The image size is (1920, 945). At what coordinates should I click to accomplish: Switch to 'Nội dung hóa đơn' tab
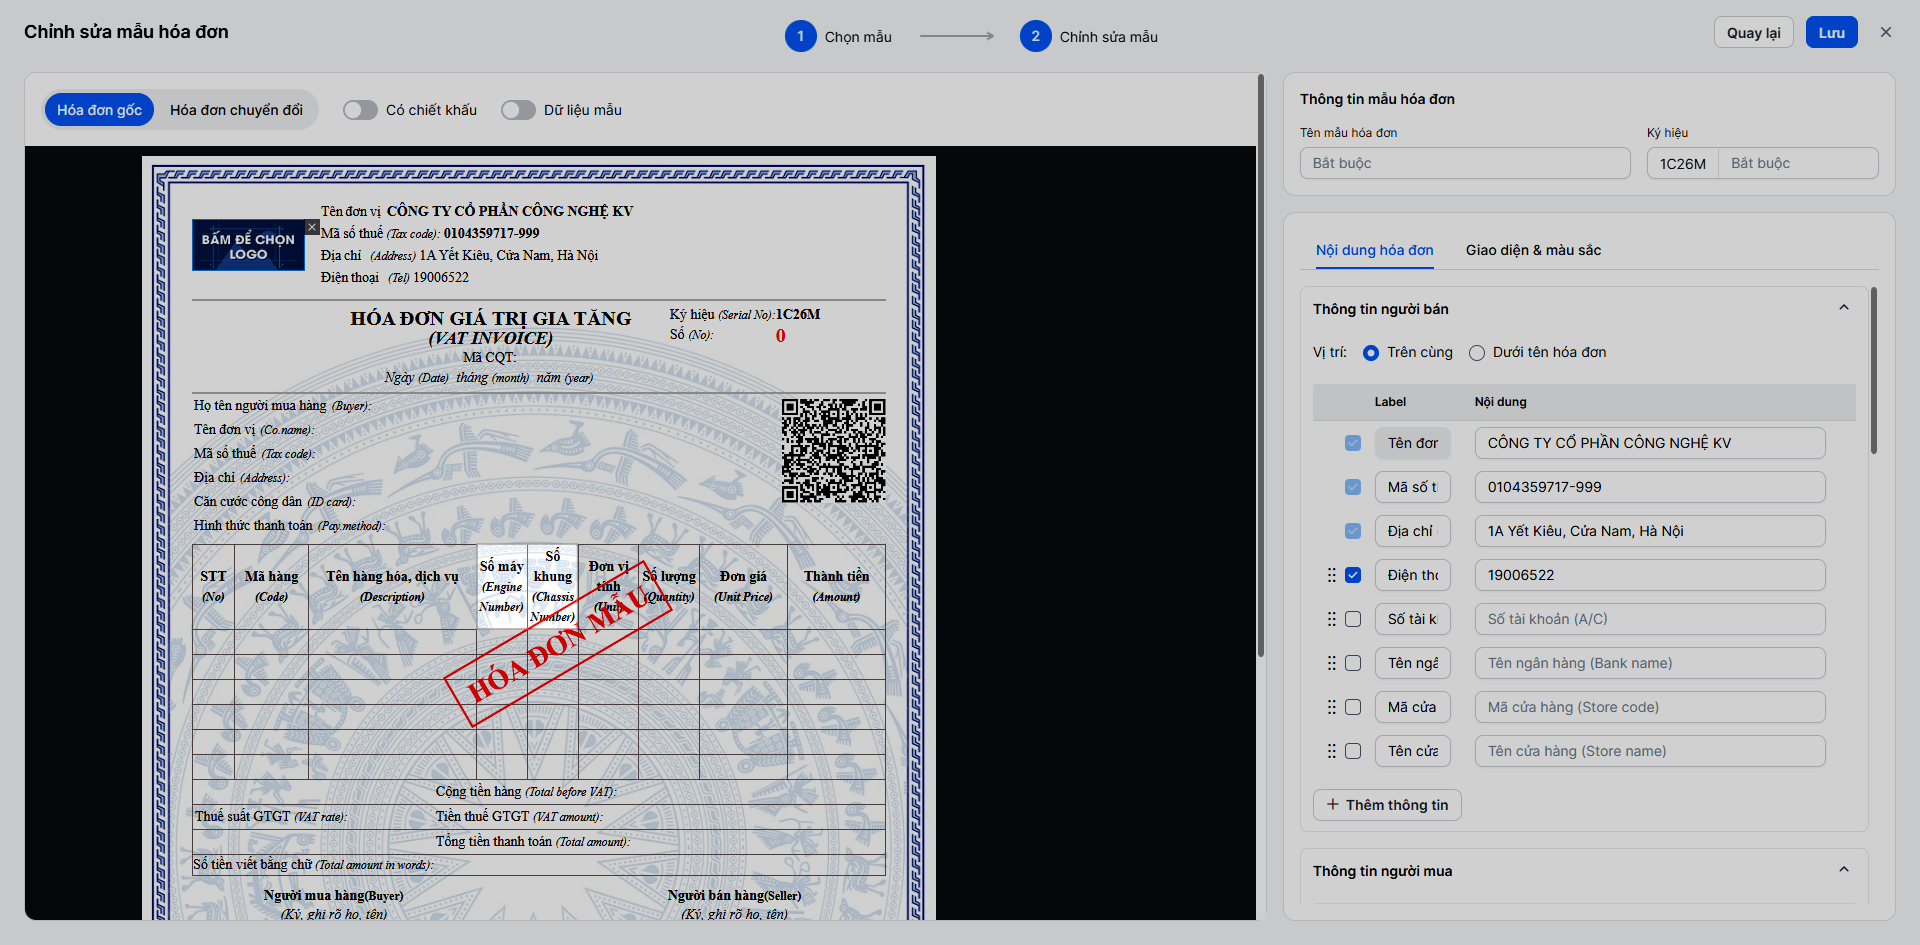[x=1374, y=250]
